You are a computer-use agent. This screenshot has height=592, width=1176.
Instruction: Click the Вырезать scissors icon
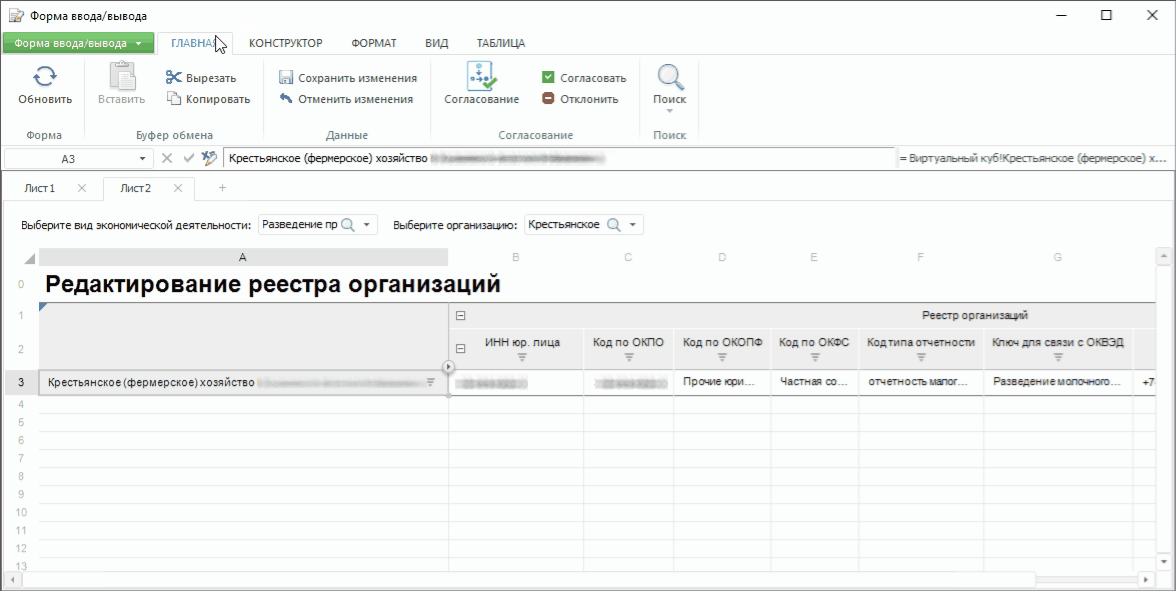click(174, 78)
